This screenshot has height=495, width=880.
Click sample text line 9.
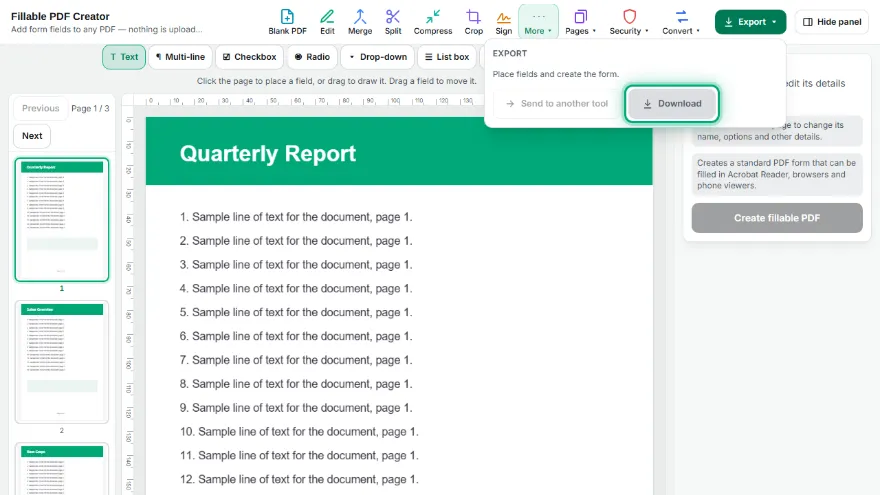(x=296, y=408)
